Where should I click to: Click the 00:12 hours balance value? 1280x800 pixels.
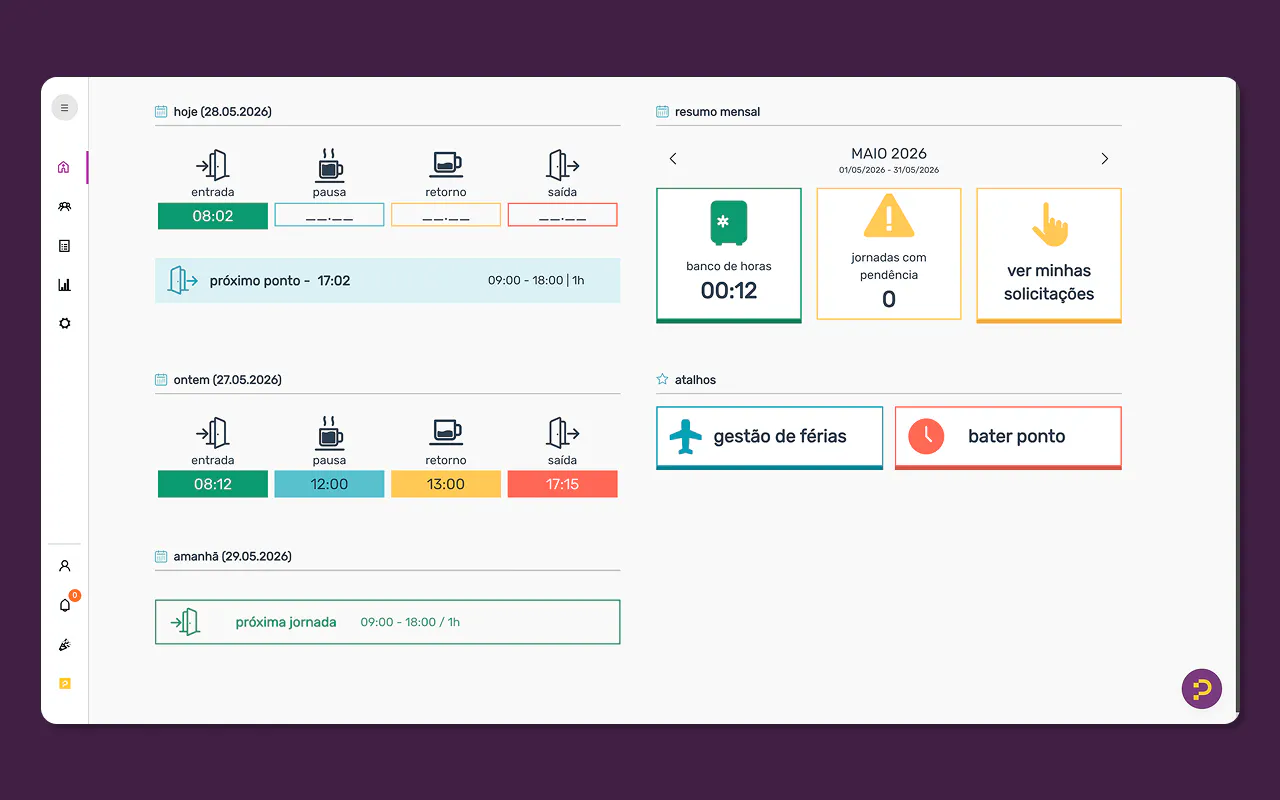click(x=729, y=291)
